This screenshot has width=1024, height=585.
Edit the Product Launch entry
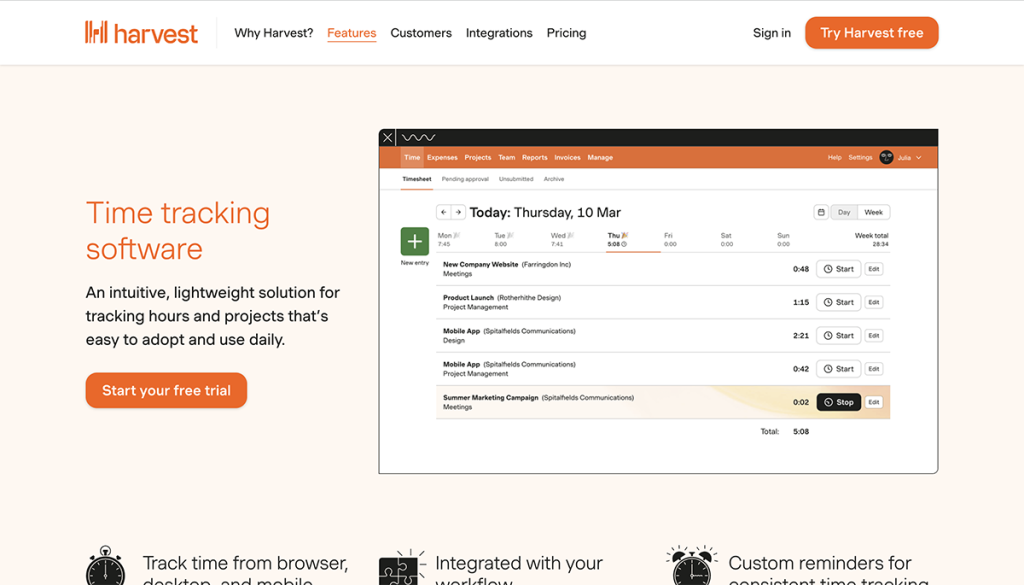pos(874,302)
